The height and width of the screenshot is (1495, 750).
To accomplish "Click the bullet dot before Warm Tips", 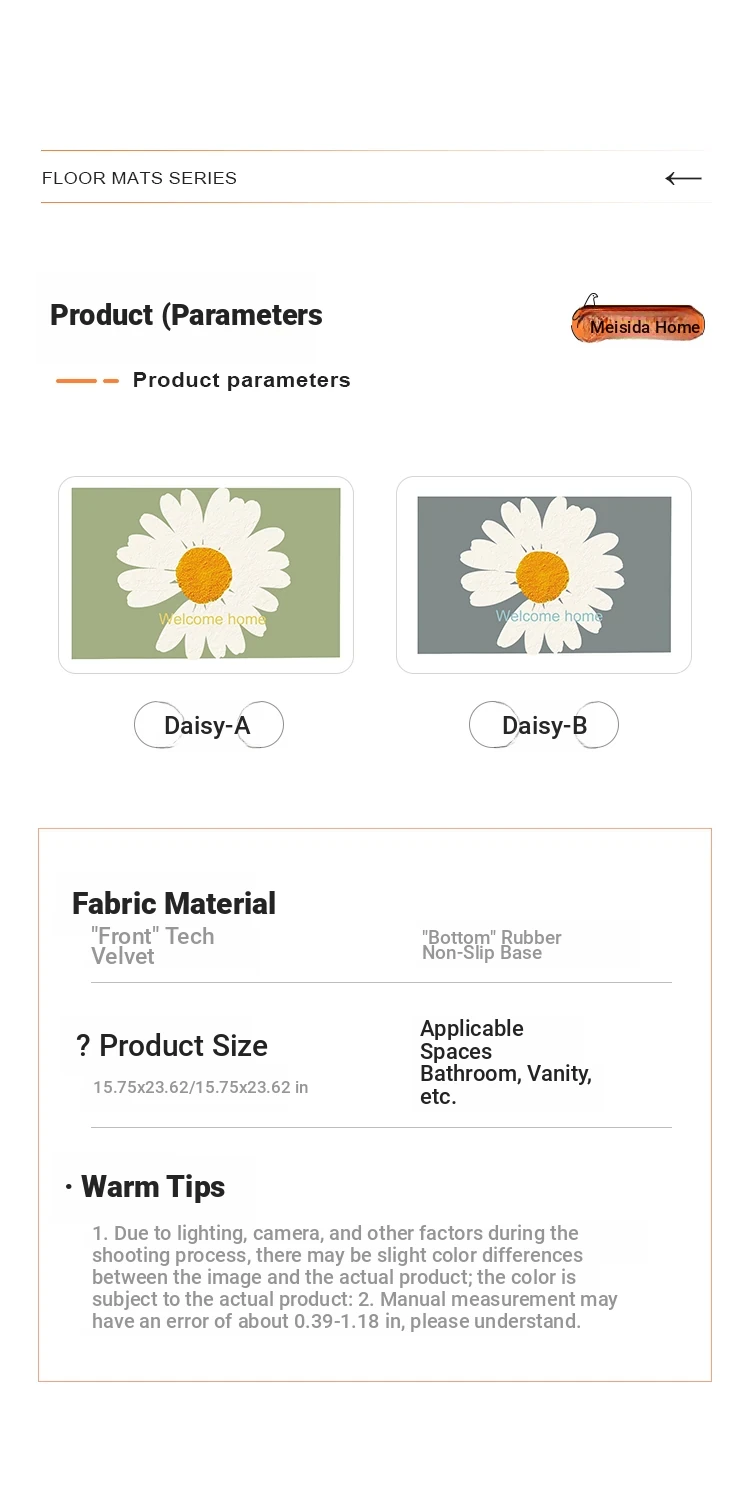I will [x=68, y=1188].
